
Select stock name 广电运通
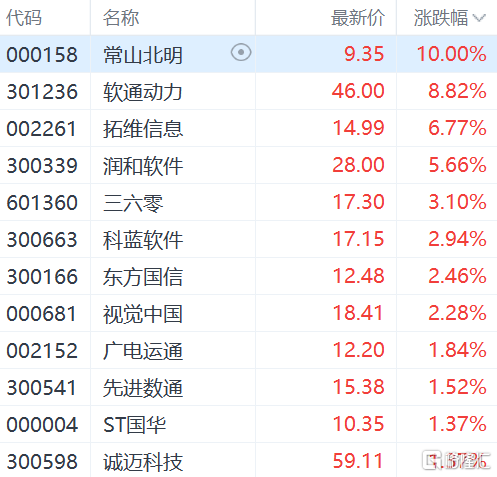143,352
